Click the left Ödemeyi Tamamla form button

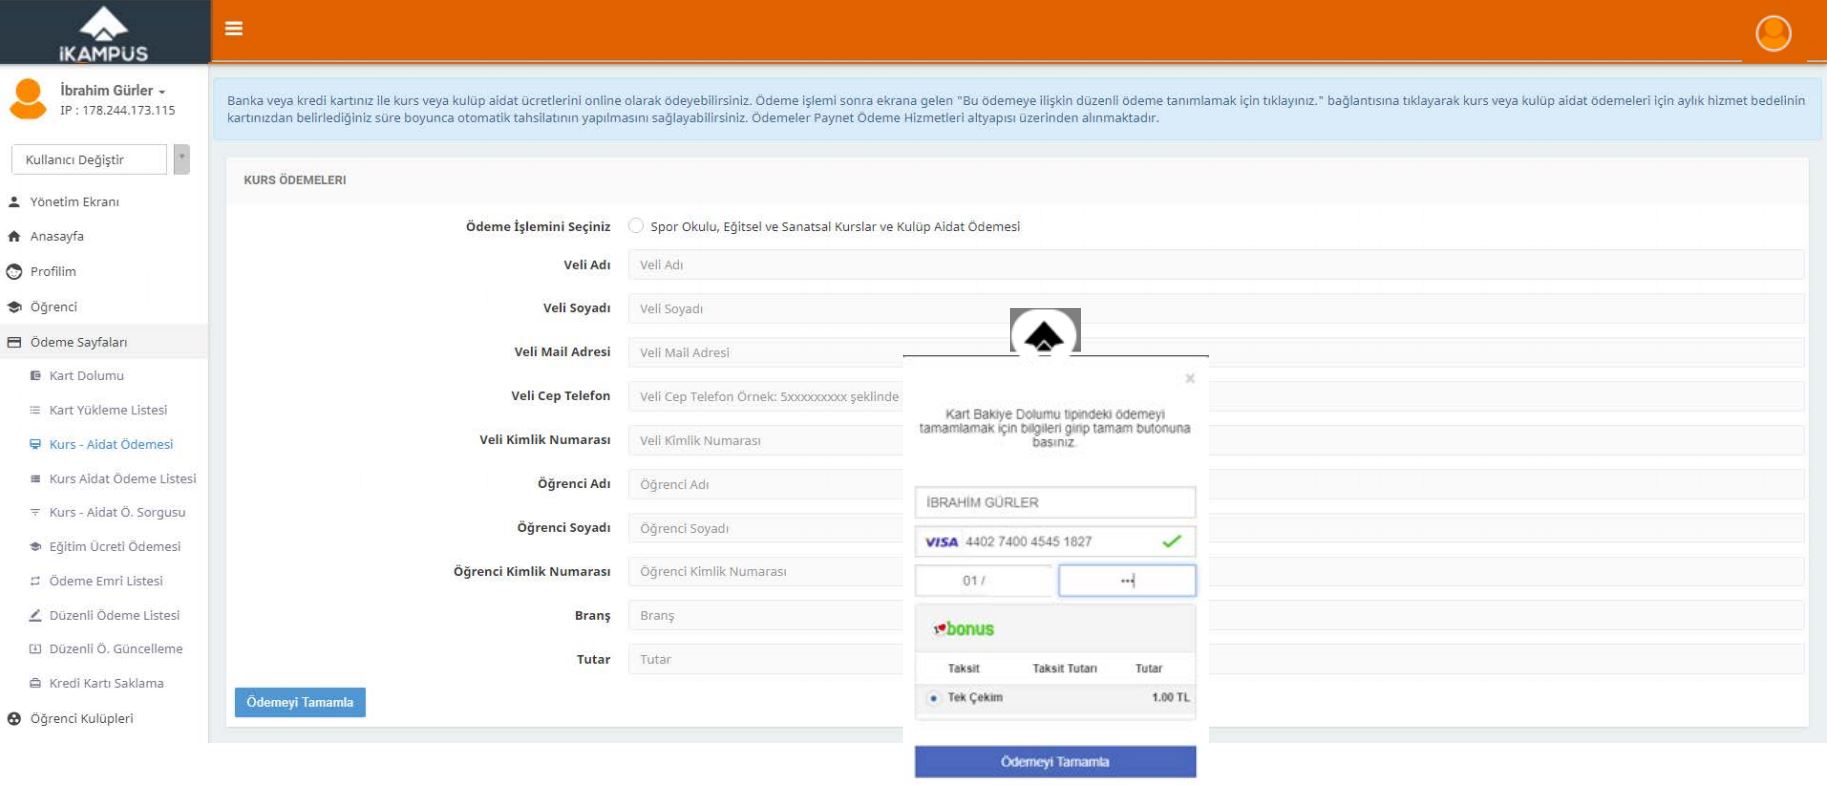pyautogui.click(x=300, y=702)
